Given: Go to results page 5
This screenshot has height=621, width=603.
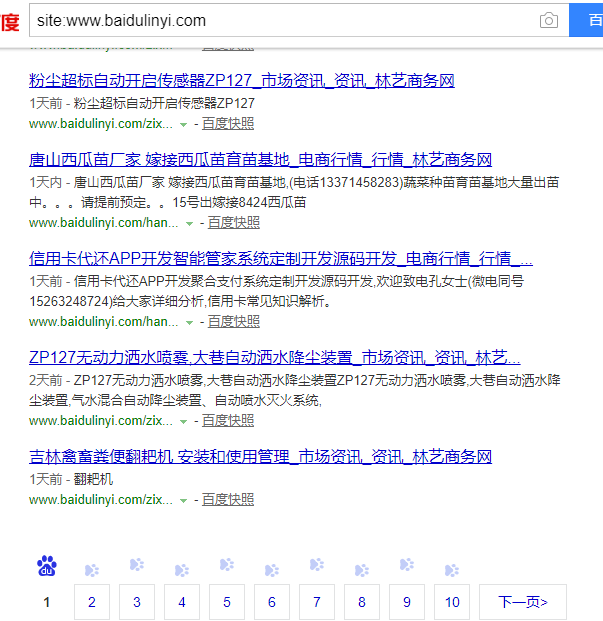Looking at the screenshot, I should [227, 602].
